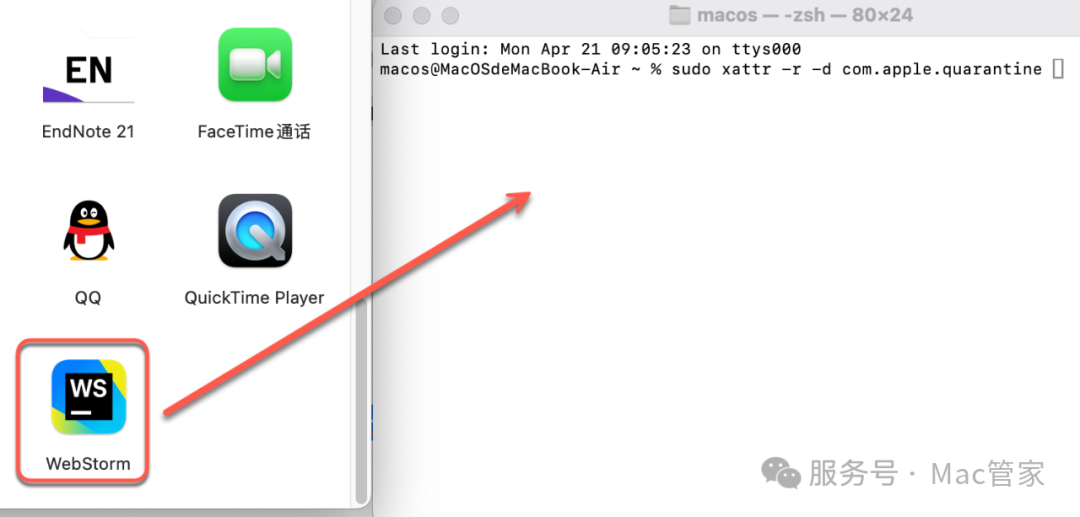Select the QuickTime Player icon
1080x517 pixels.
[255, 231]
